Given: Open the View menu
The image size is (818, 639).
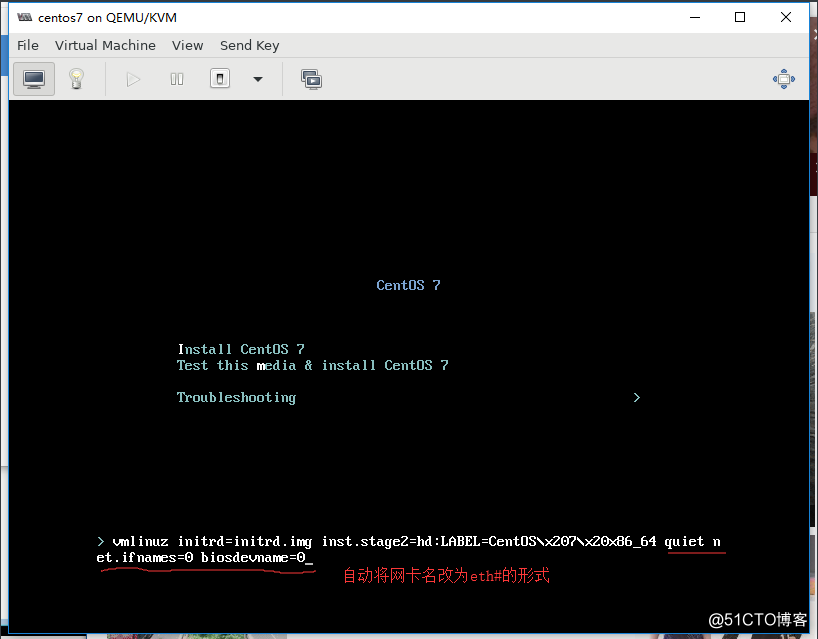Looking at the screenshot, I should pos(187,45).
